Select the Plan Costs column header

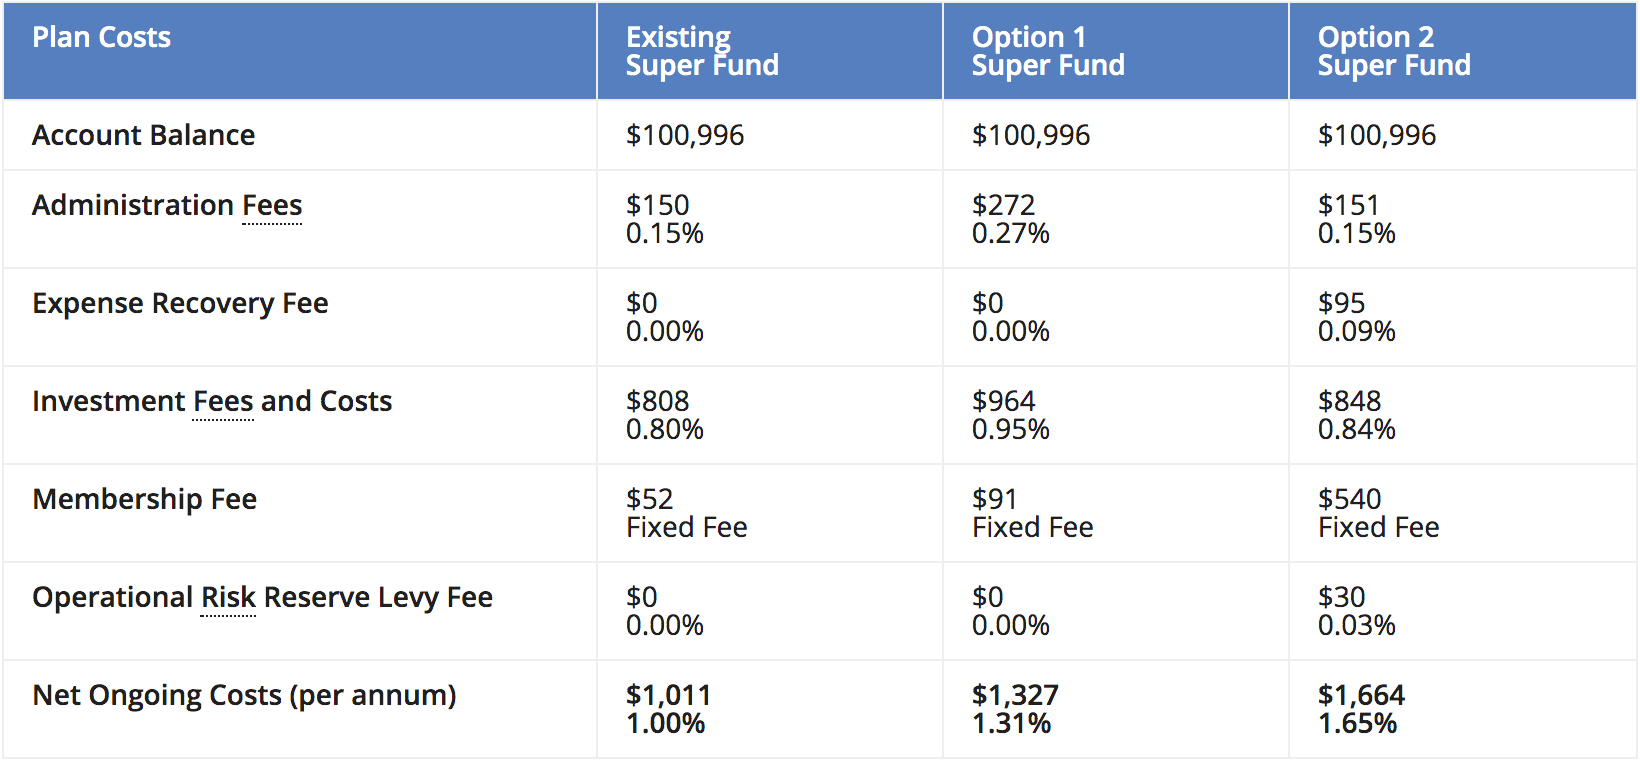click(x=101, y=37)
